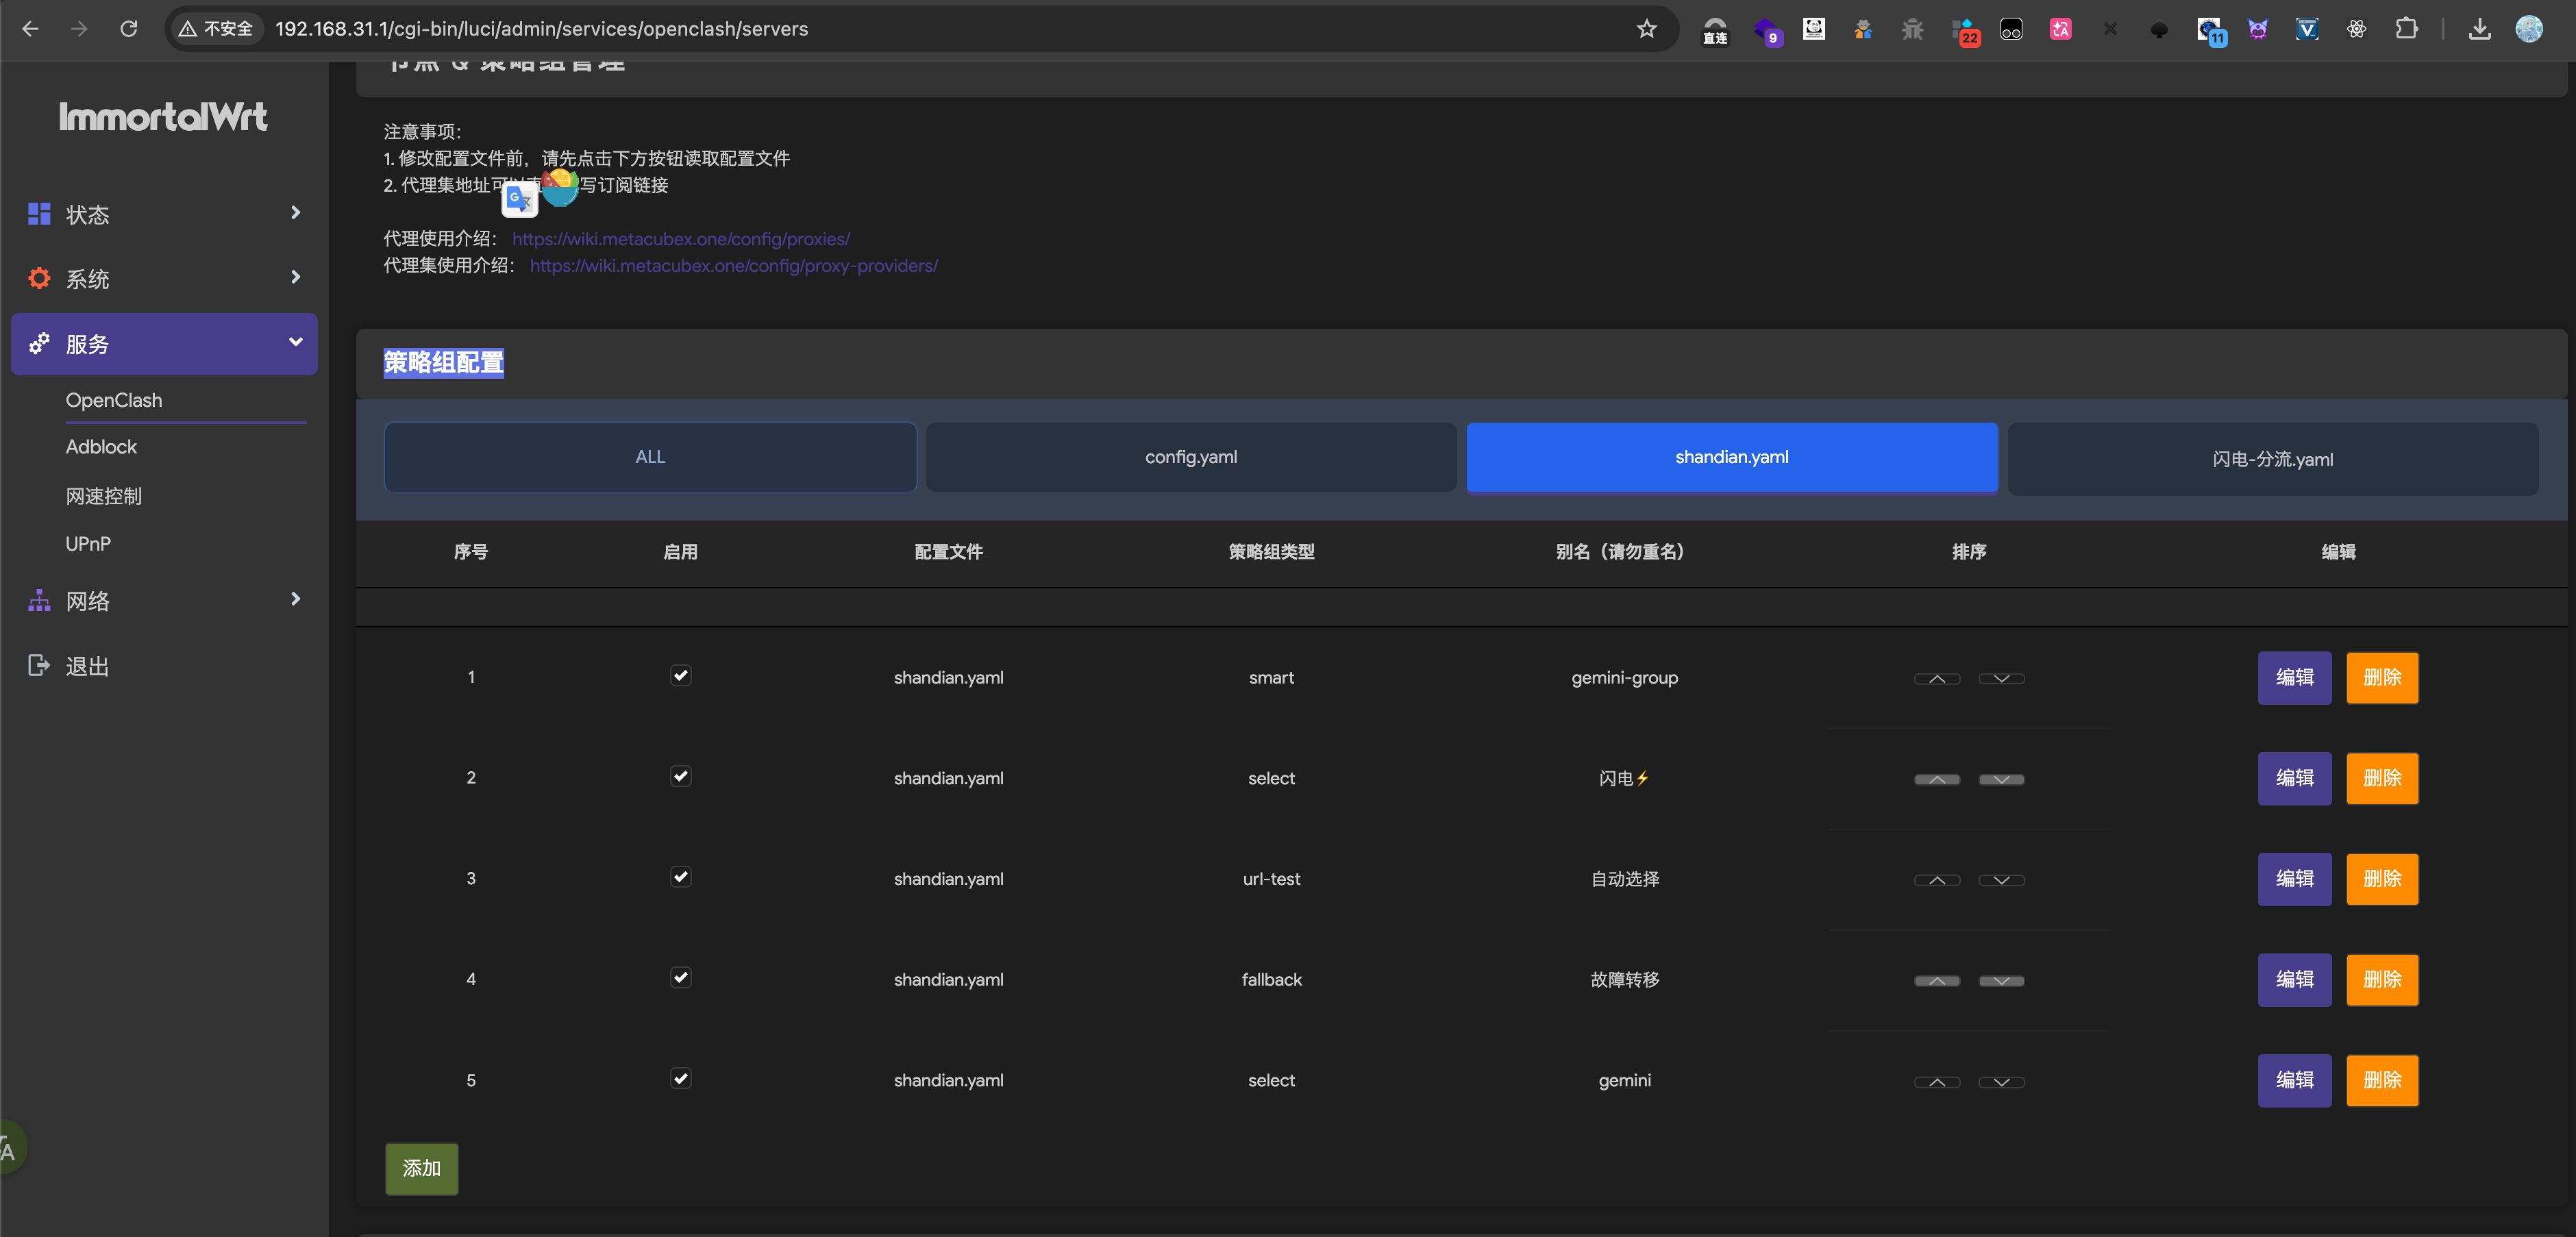Open the browser downloads icon
The width and height of the screenshot is (2576, 1237).
click(x=2479, y=29)
